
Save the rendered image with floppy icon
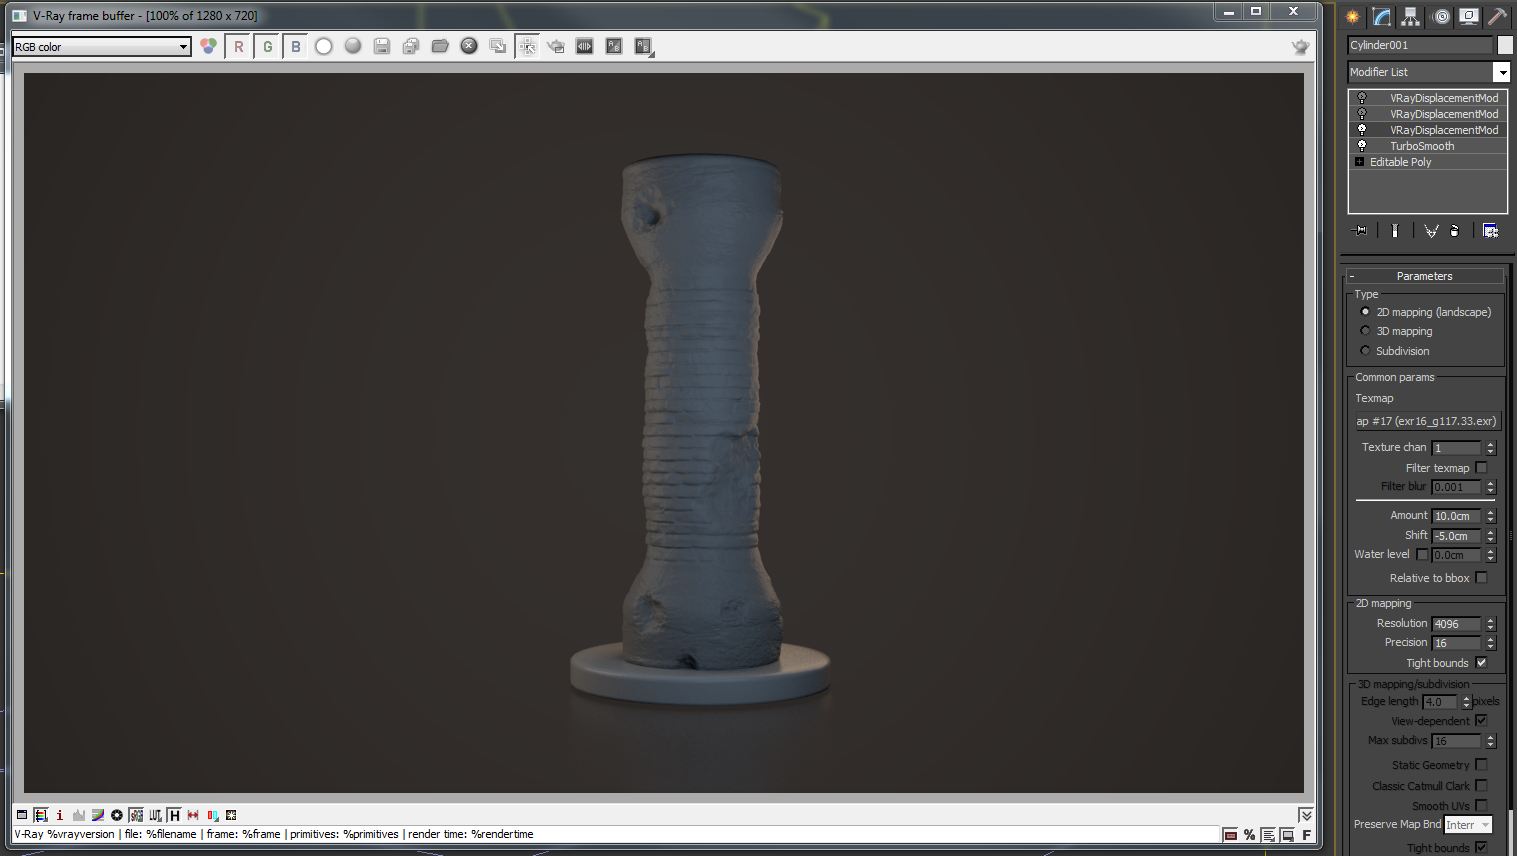coord(381,46)
